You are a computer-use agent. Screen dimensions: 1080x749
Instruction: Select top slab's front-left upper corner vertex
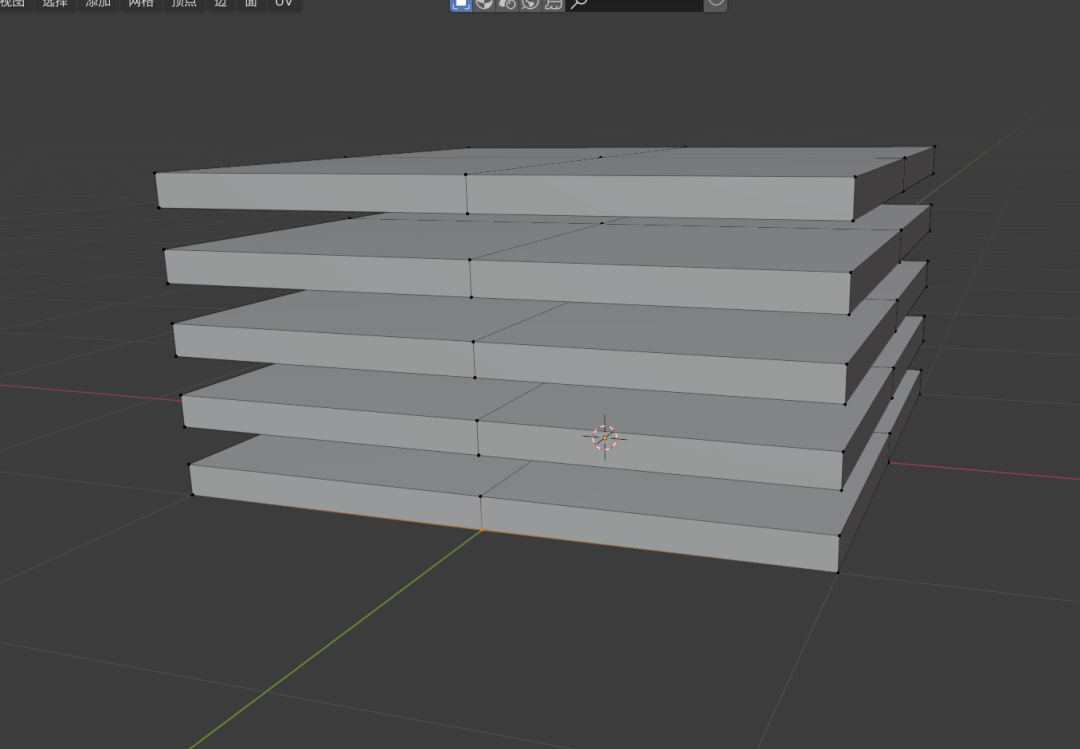[155, 173]
